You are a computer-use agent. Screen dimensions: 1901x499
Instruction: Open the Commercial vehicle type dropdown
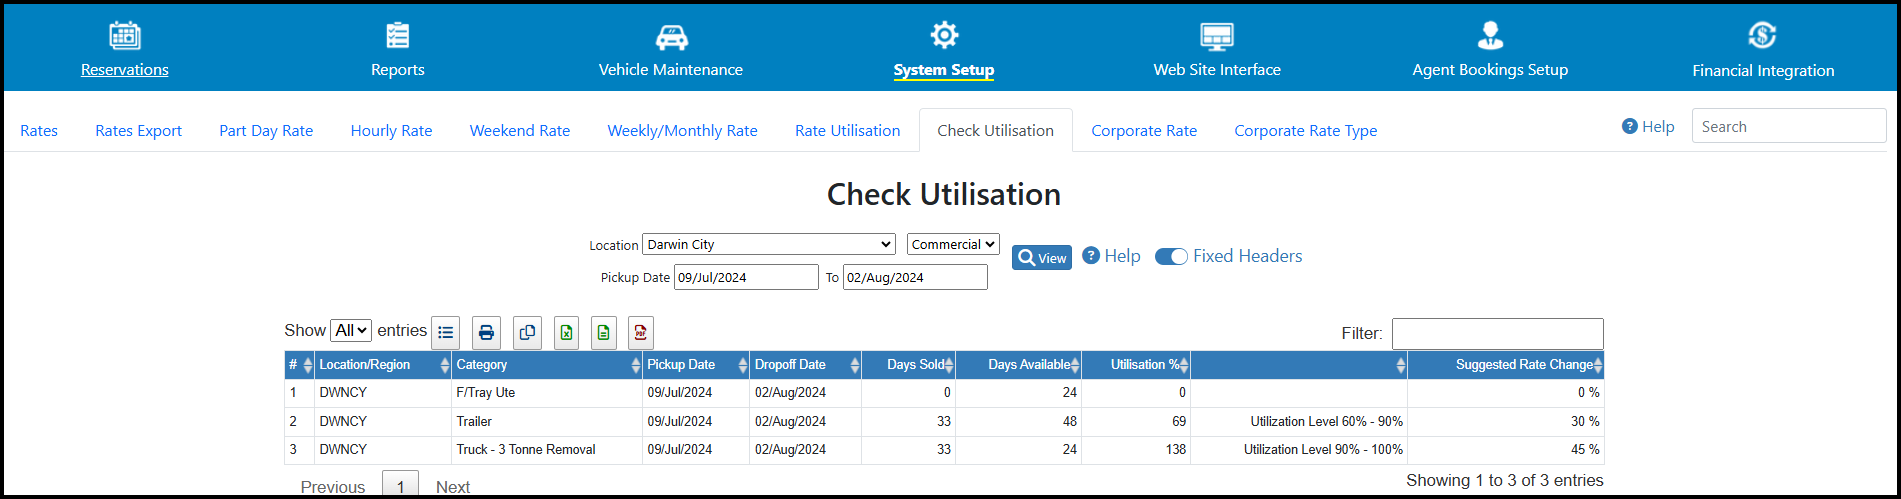pos(953,244)
